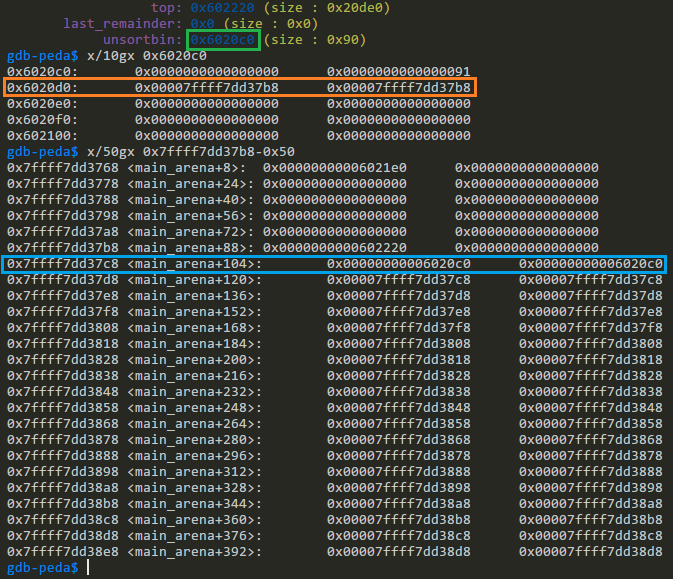Click the command x/50gx 0x7ffff7dd37b8-0x50

[191, 152]
